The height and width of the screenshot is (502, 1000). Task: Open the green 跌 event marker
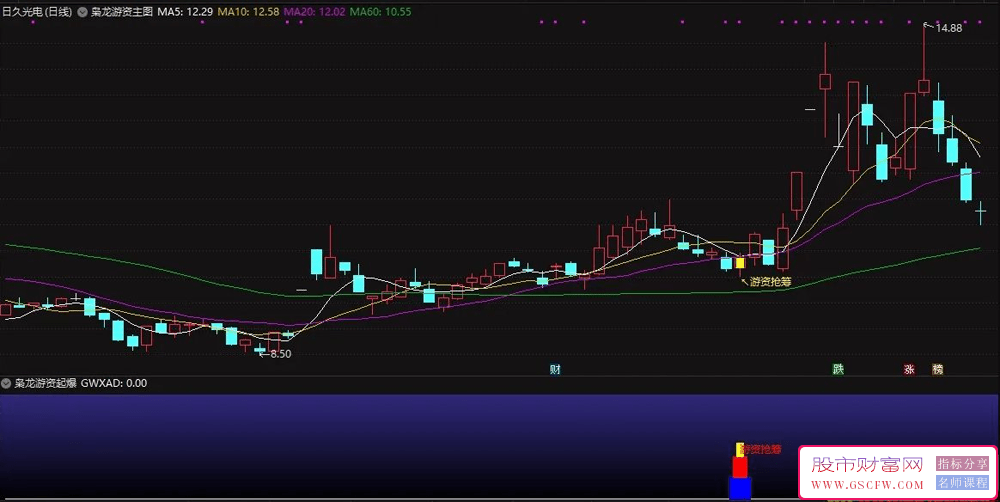pos(838,369)
